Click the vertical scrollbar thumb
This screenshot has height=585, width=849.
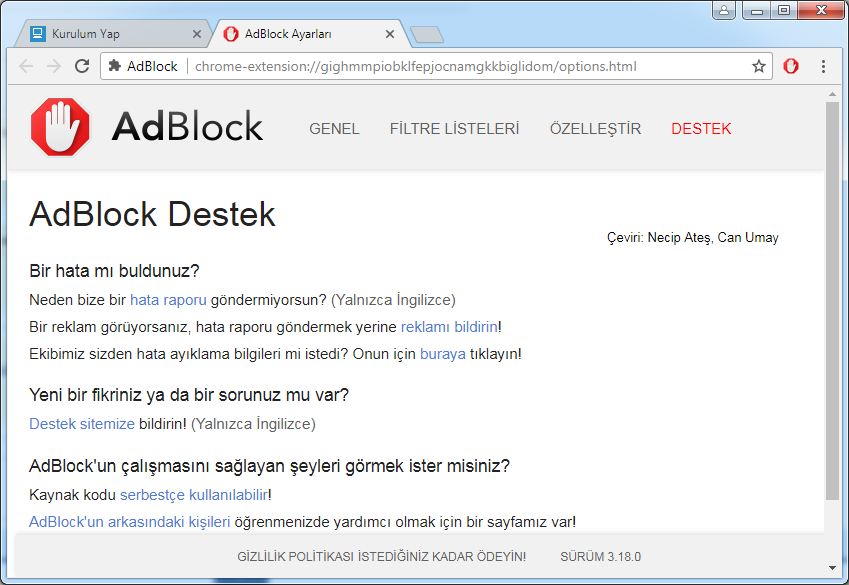tap(832, 301)
